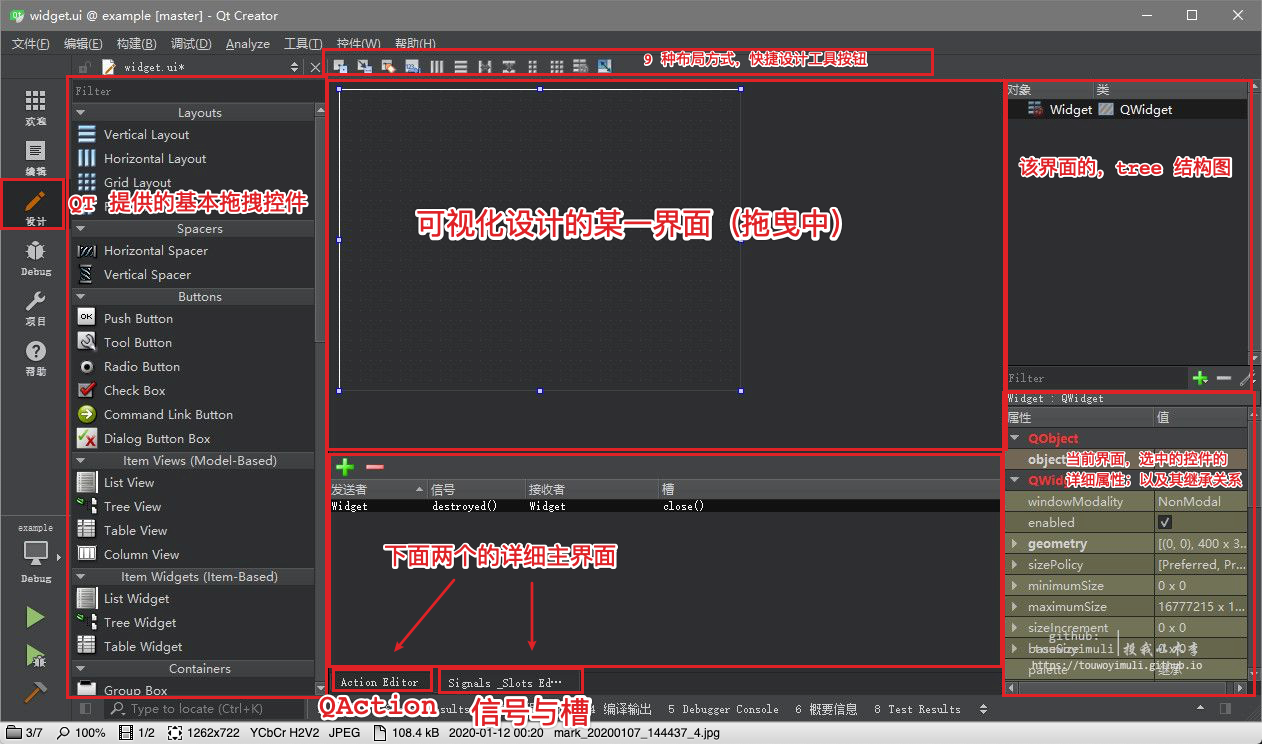Image resolution: width=1262 pixels, height=744 pixels.
Task: Apply Lay Out Horizontally from the toolbar
Action: 437,66
